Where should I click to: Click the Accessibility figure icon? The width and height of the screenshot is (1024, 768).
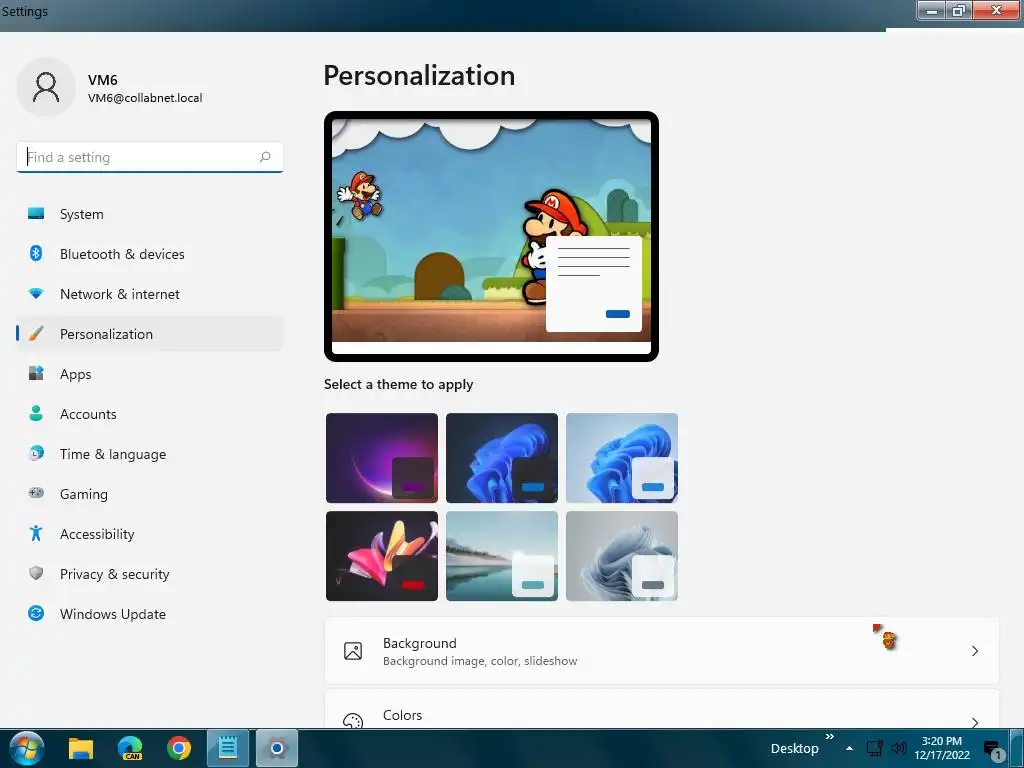36,534
